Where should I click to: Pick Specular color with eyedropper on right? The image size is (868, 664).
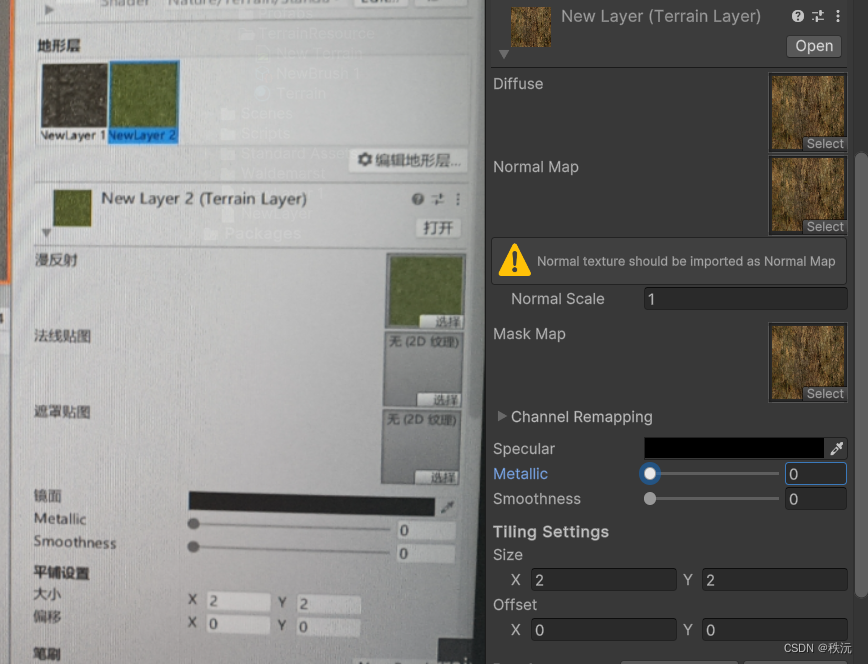(836, 448)
